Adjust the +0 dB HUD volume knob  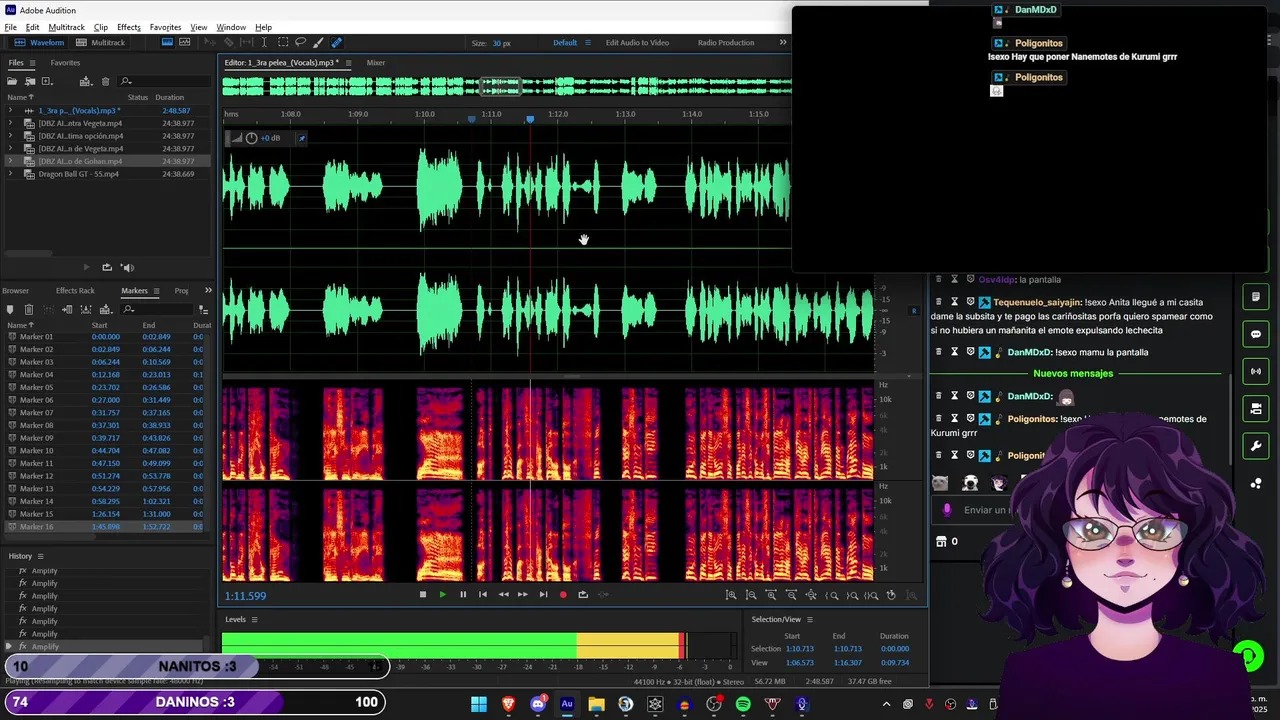(x=251, y=138)
